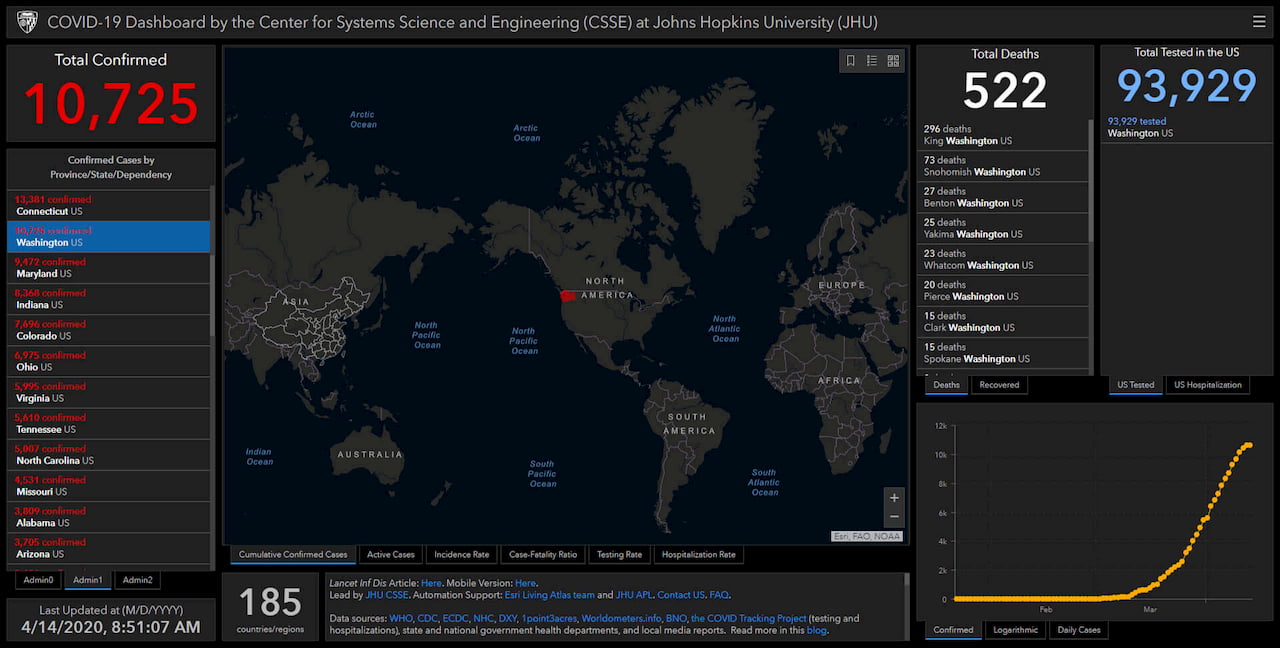Viewport: 1280px width, 648px height.
Task: Select Tennessee US in the list
Action: click(109, 423)
